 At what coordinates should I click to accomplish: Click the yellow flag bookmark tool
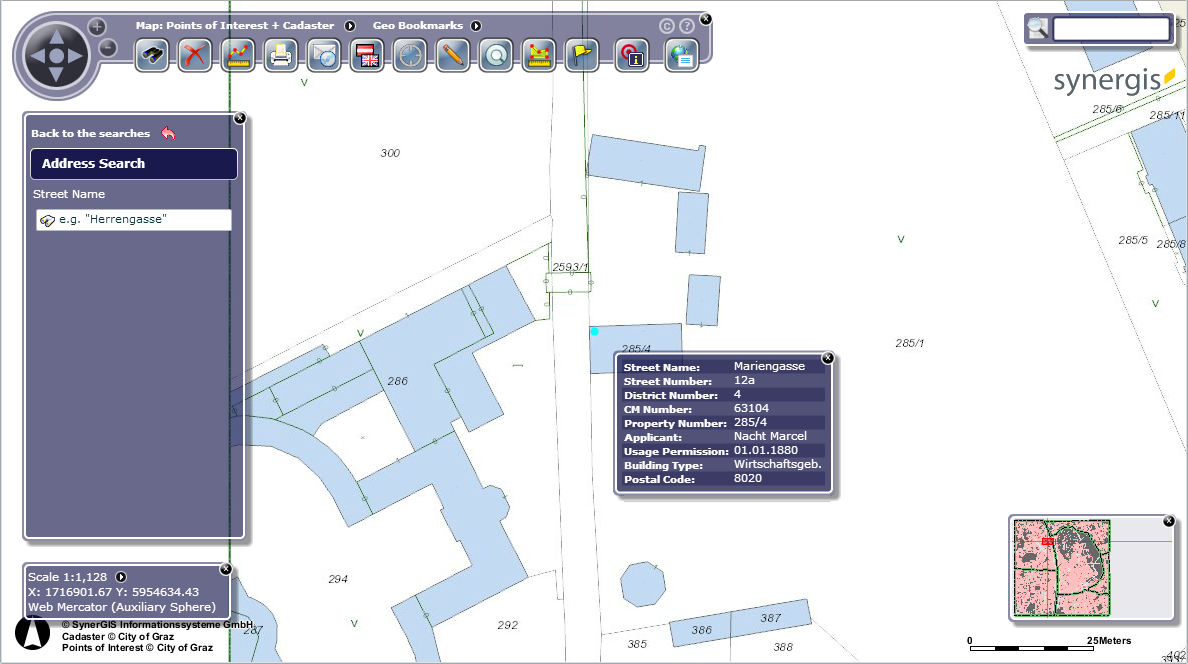click(x=582, y=56)
